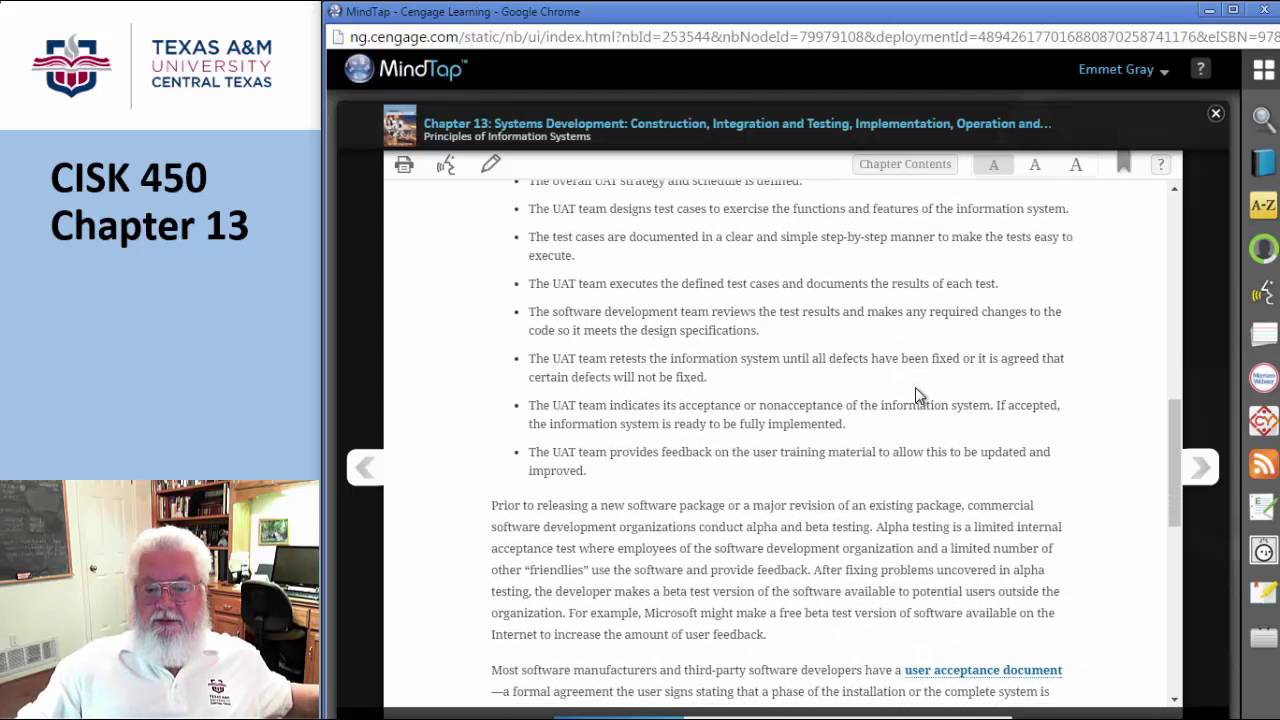Open the user acceptance document glossary link
The height and width of the screenshot is (720, 1280).
point(983,670)
